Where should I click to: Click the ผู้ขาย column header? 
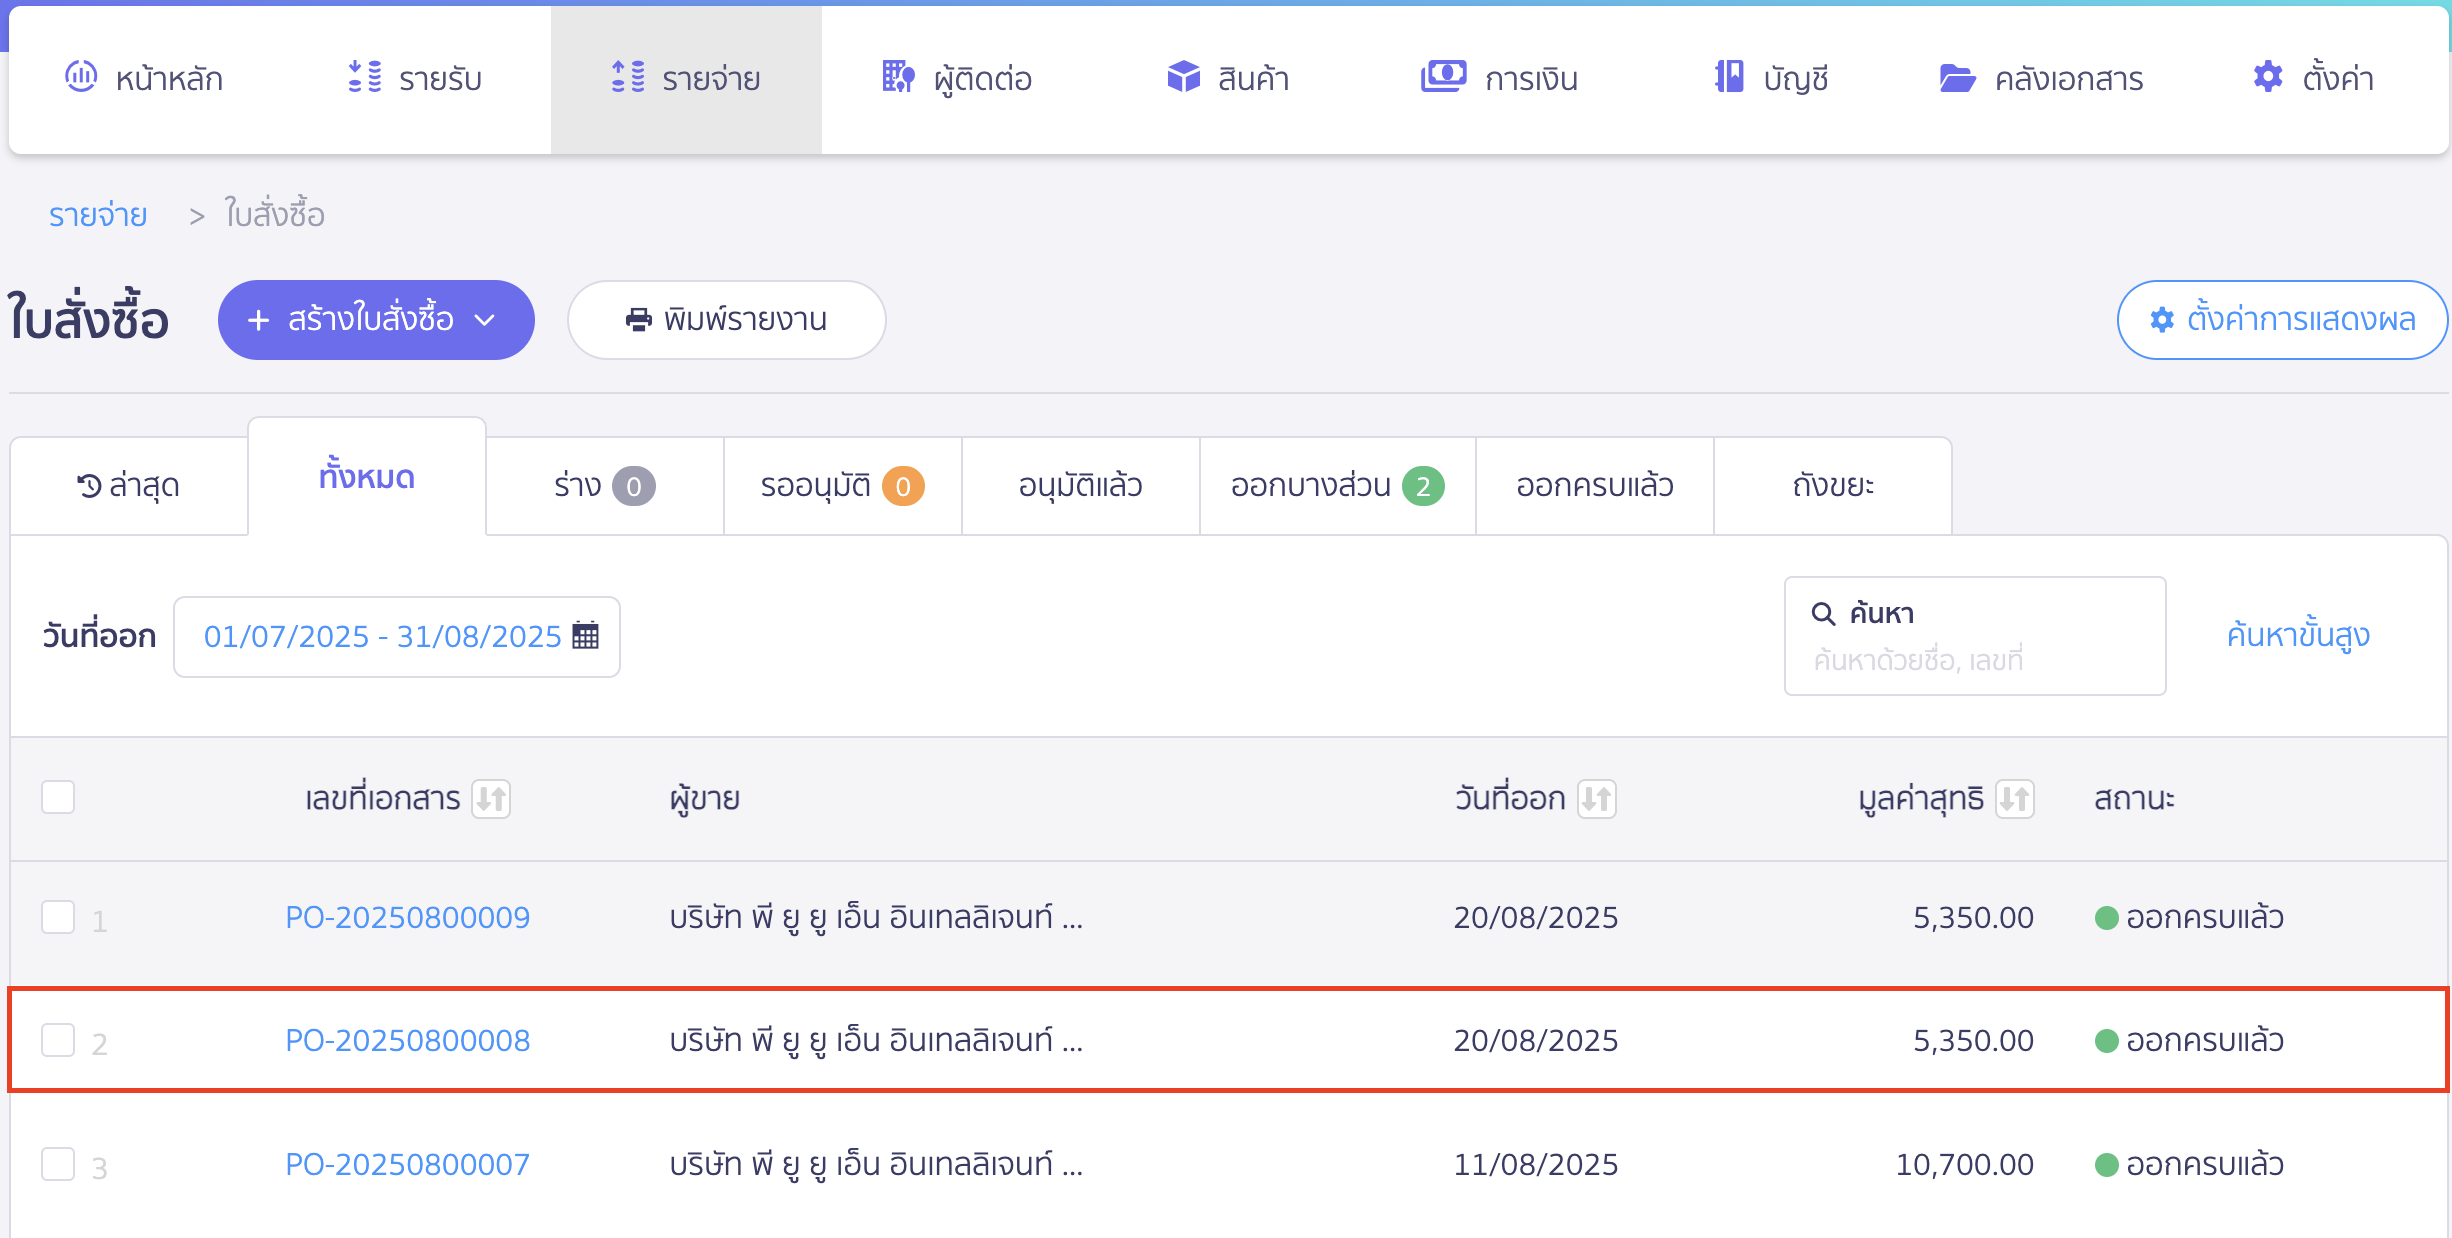(705, 798)
